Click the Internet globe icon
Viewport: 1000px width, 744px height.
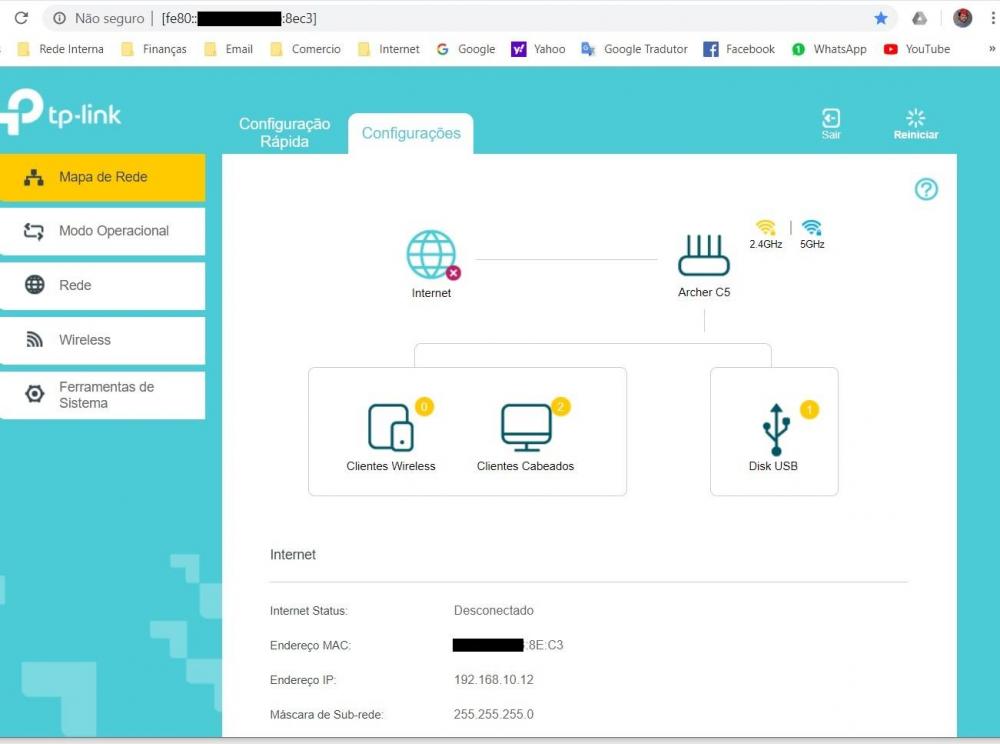[x=431, y=255]
